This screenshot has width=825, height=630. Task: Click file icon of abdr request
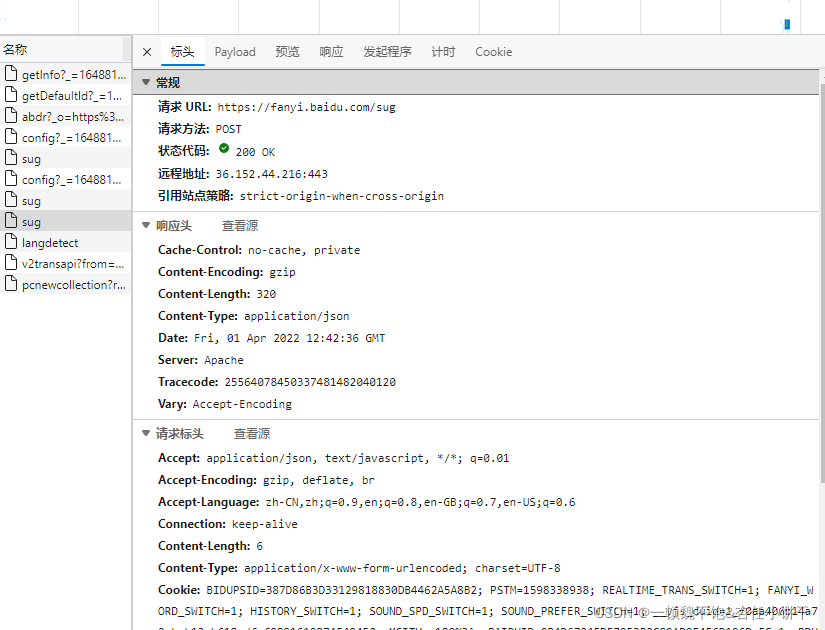click(x=11, y=115)
